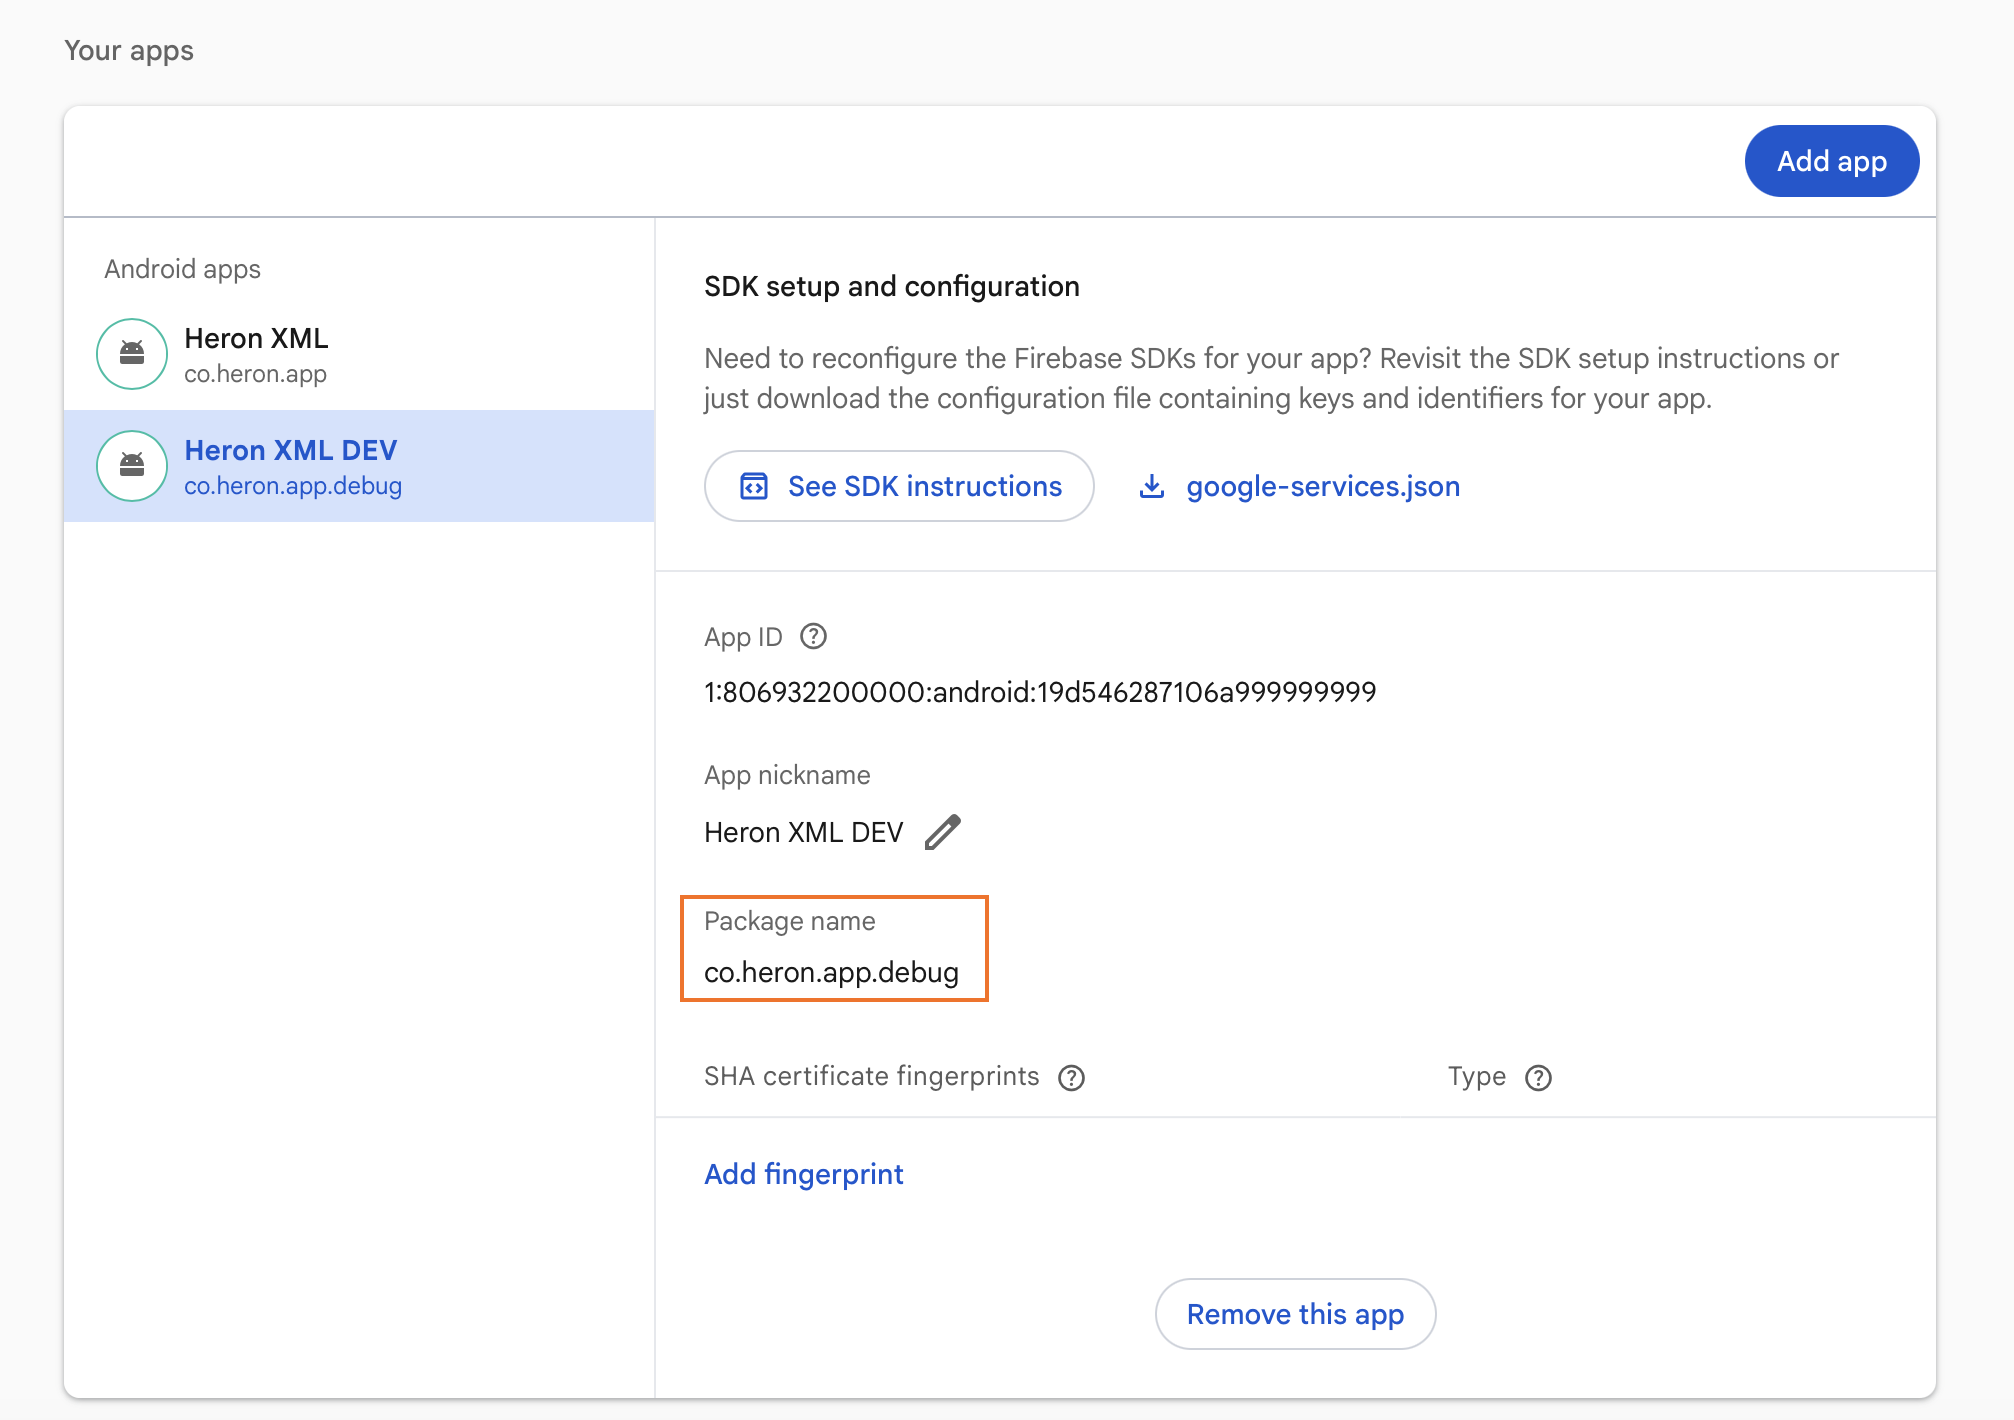Viewport: 2014px width, 1420px height.
Task: Open App ID help tooltip icon
Action: pos(814,636)
